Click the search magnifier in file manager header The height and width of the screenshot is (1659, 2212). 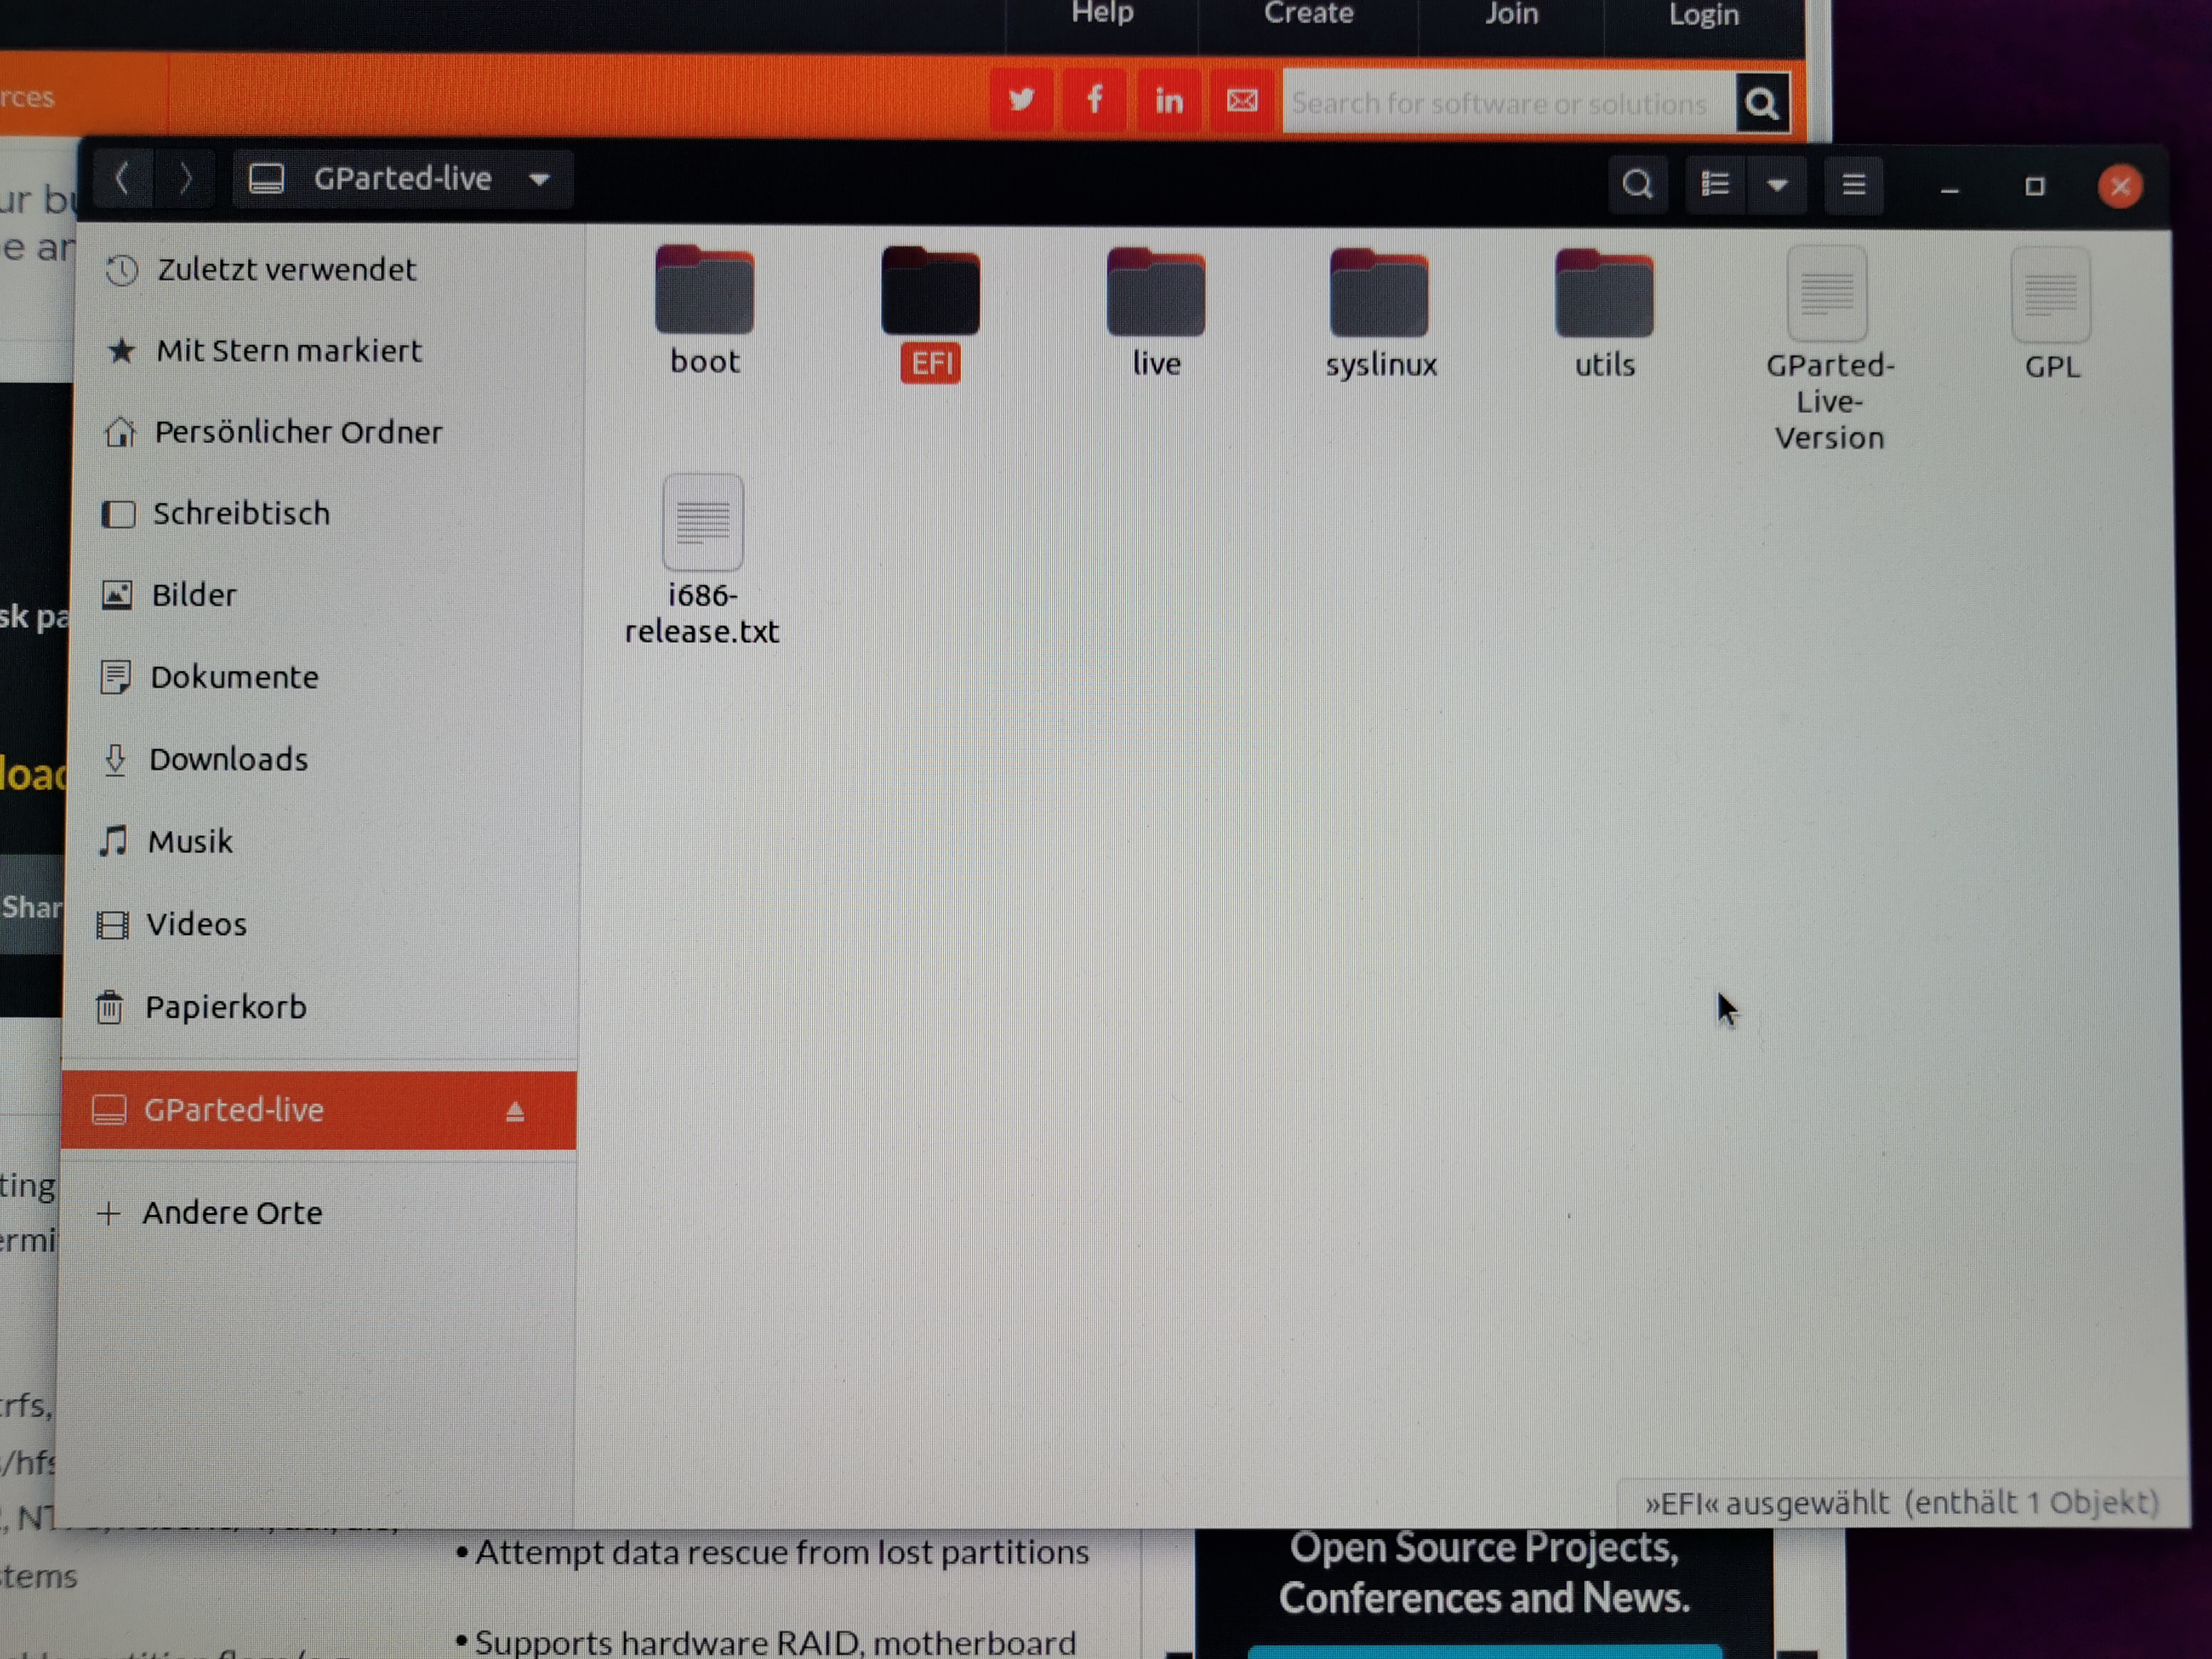pyautogui.click(x=1637, y=184)
